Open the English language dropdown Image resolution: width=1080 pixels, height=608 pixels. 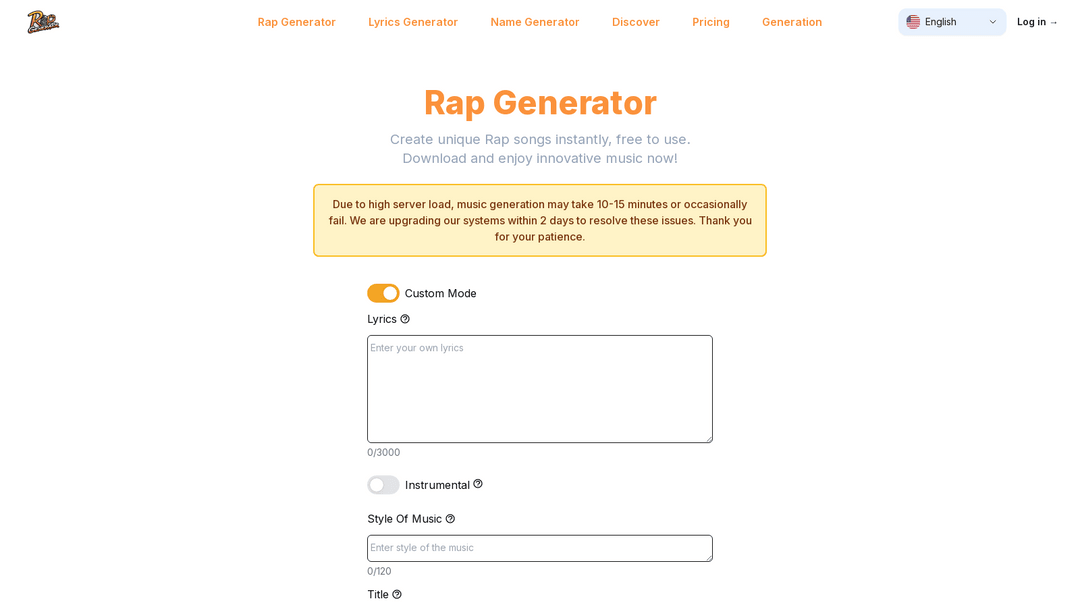(951, 22)
